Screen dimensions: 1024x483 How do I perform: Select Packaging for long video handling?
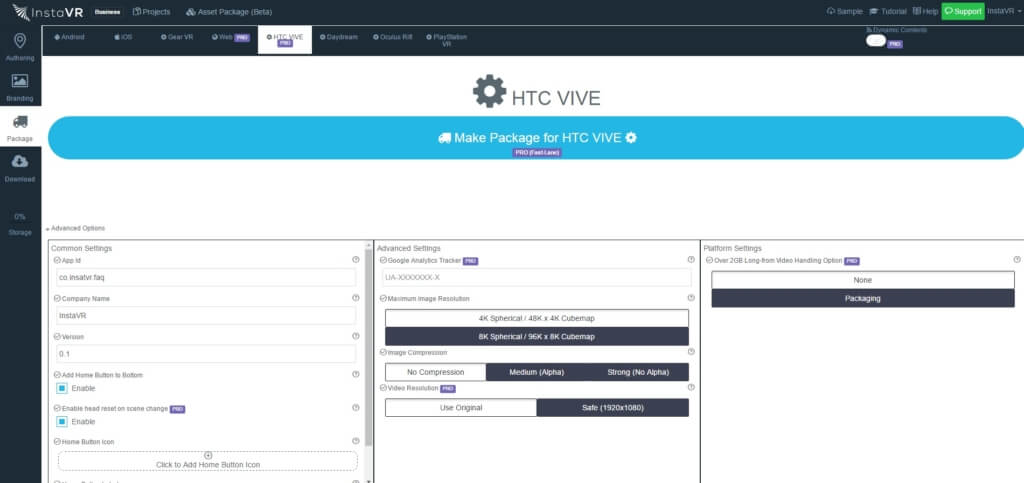[863, 298]
